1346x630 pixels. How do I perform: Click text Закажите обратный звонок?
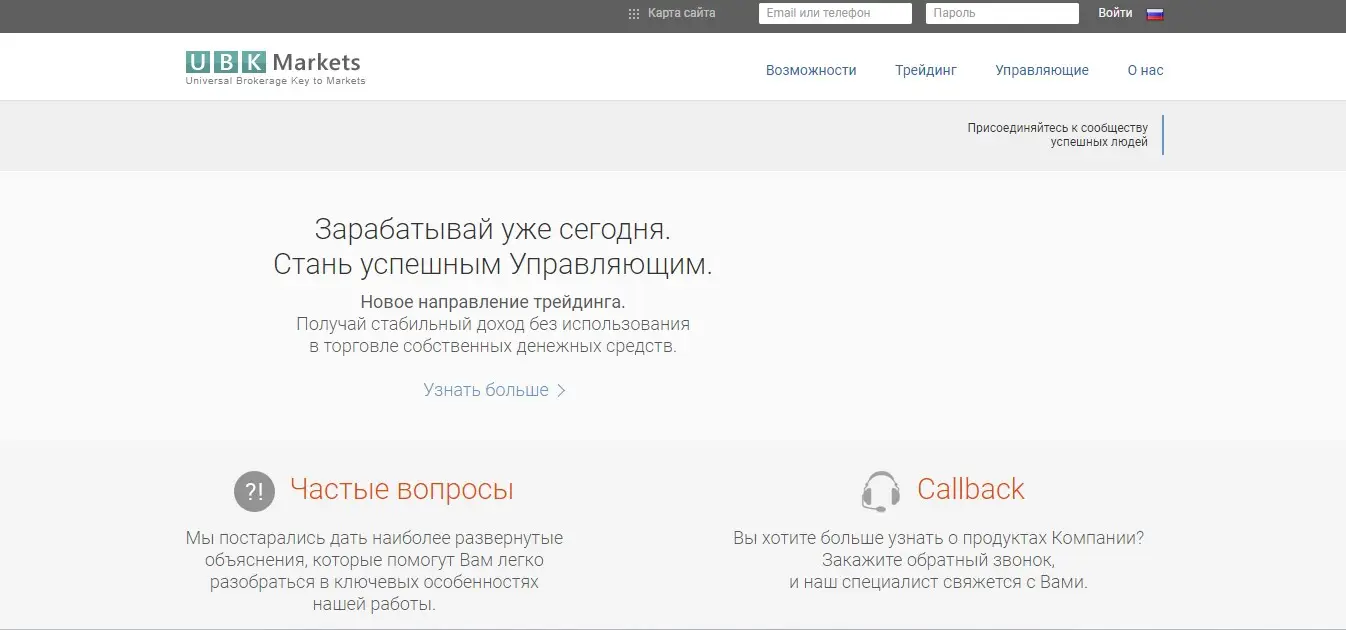(938, 560)
